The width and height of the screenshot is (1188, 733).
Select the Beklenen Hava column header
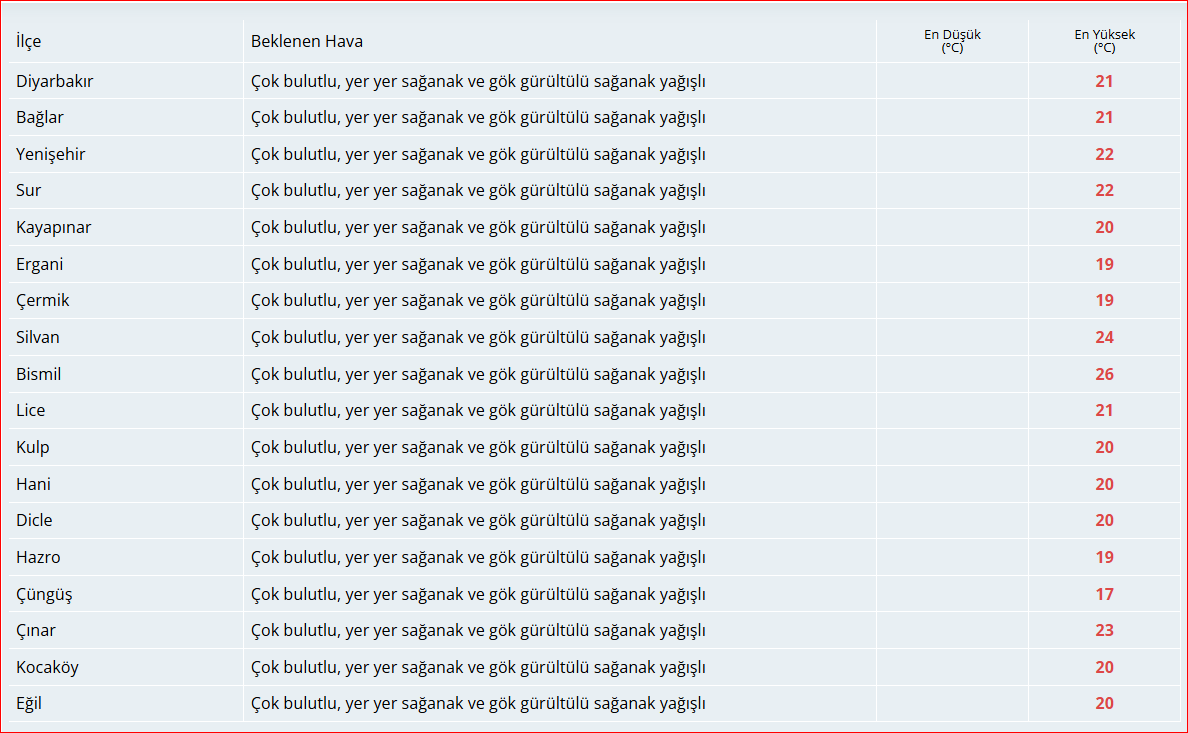pos(307,42)
